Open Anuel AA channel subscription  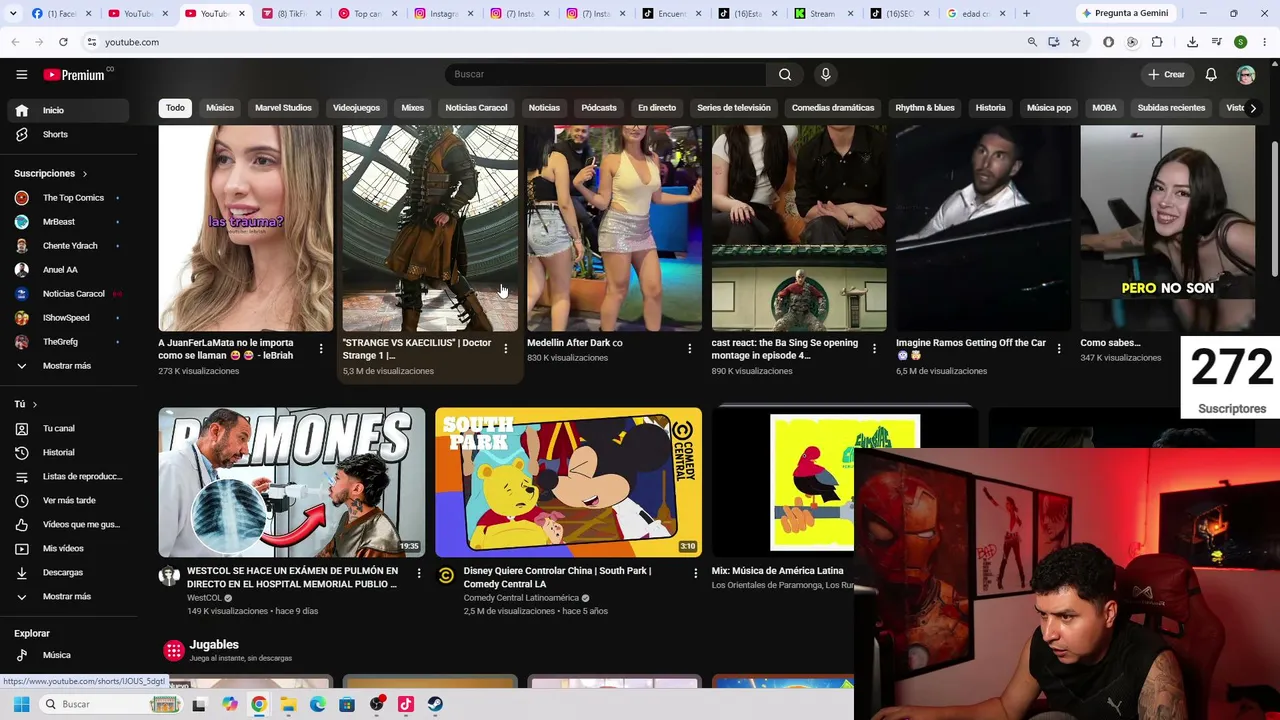click(66, 270)
